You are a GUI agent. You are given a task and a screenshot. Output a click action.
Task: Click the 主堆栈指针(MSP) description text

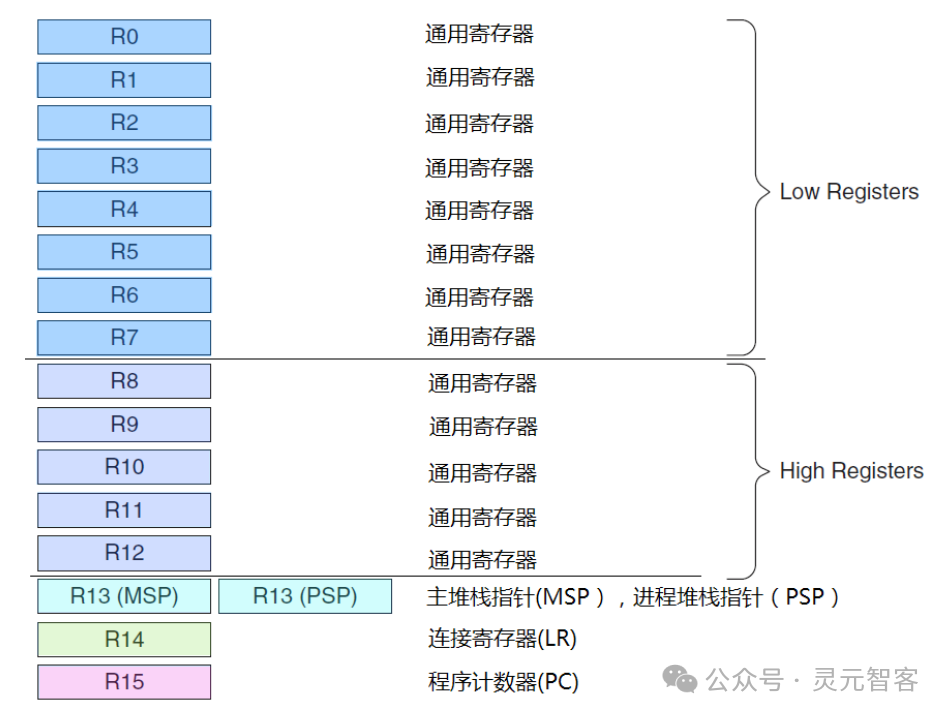[516, 598]
